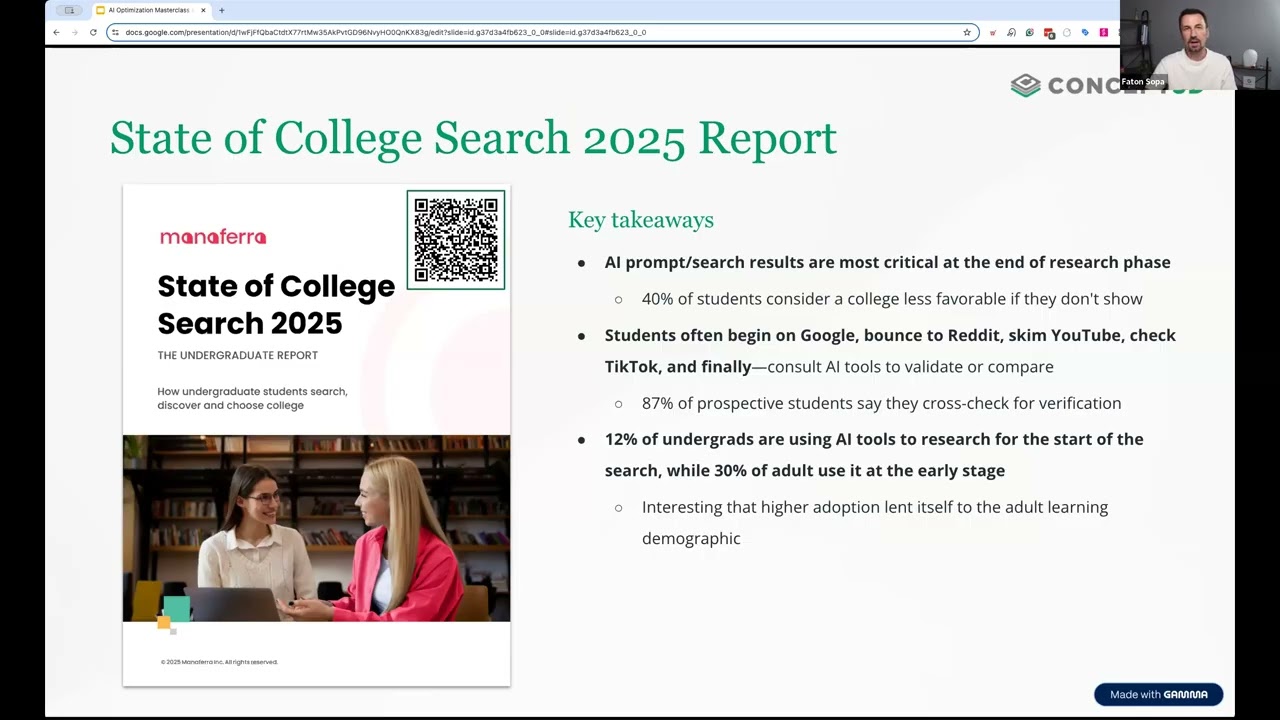This screenshot has height=720, width=1280.
Task: Click the Made with Gamma badge
Action: 1158,694
